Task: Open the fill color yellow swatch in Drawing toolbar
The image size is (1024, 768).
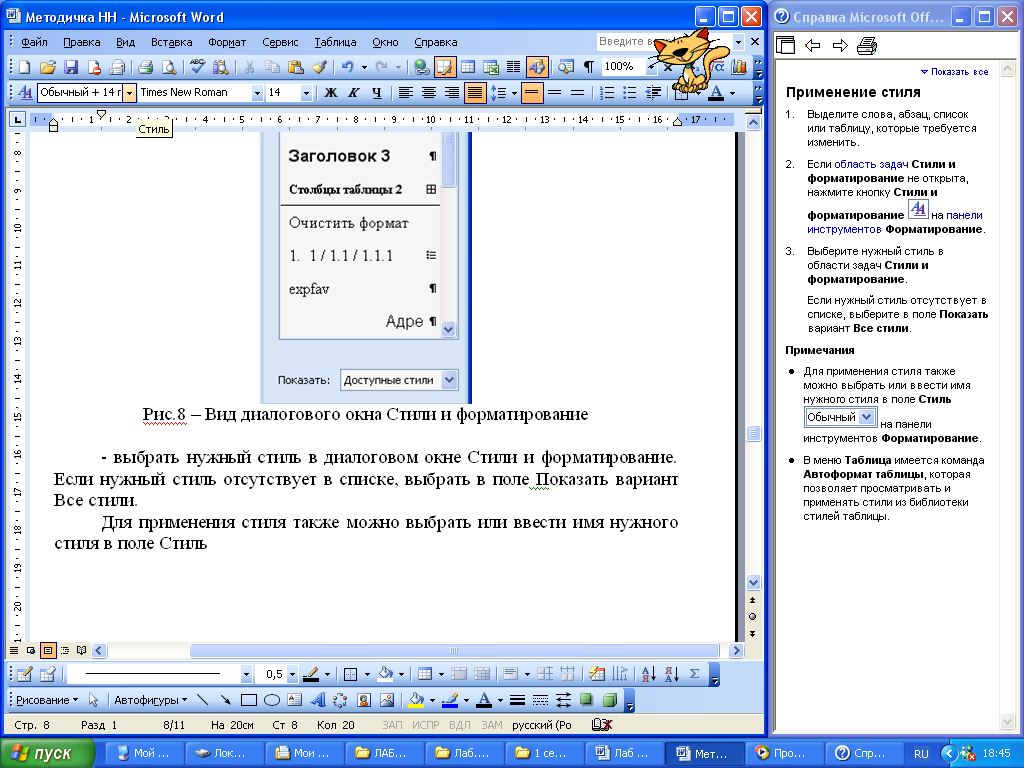Action: pyautogui.click(x=416, y=700)
